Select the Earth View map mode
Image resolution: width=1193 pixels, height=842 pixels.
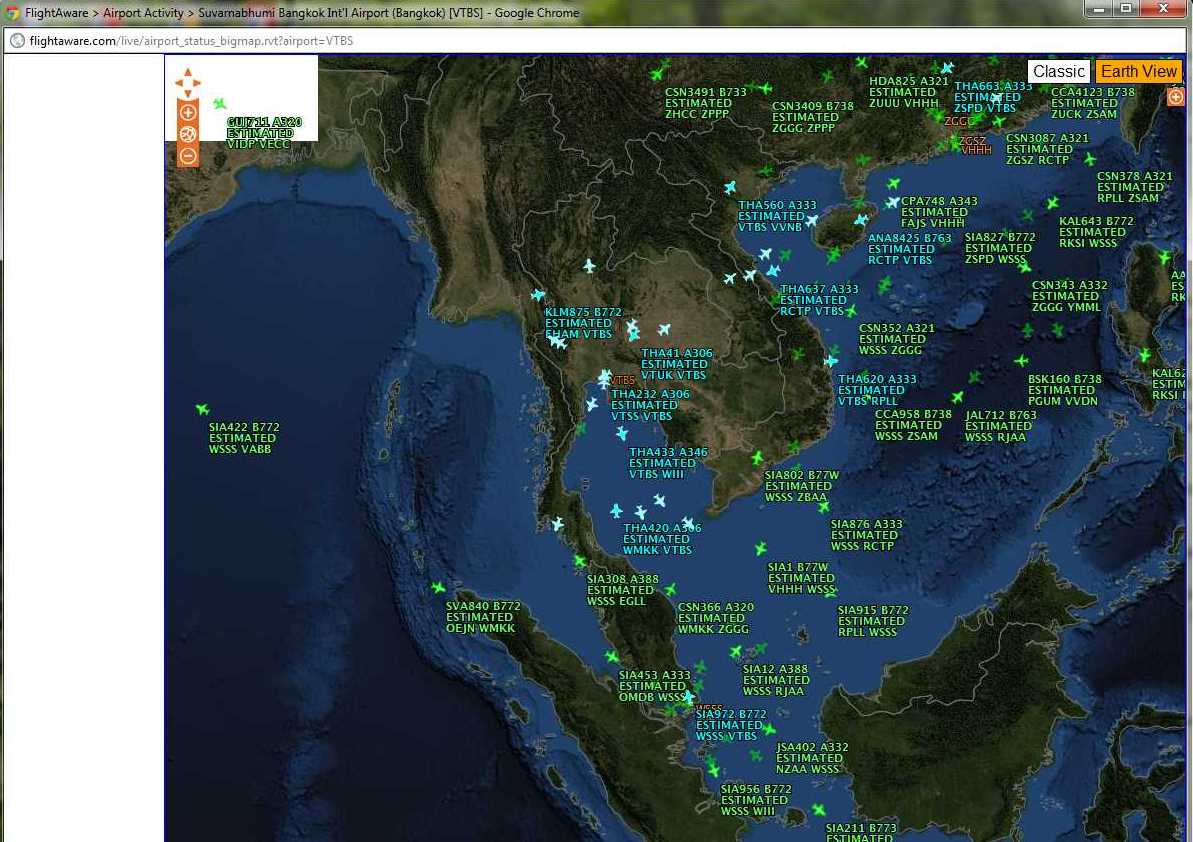point(1139,71)
